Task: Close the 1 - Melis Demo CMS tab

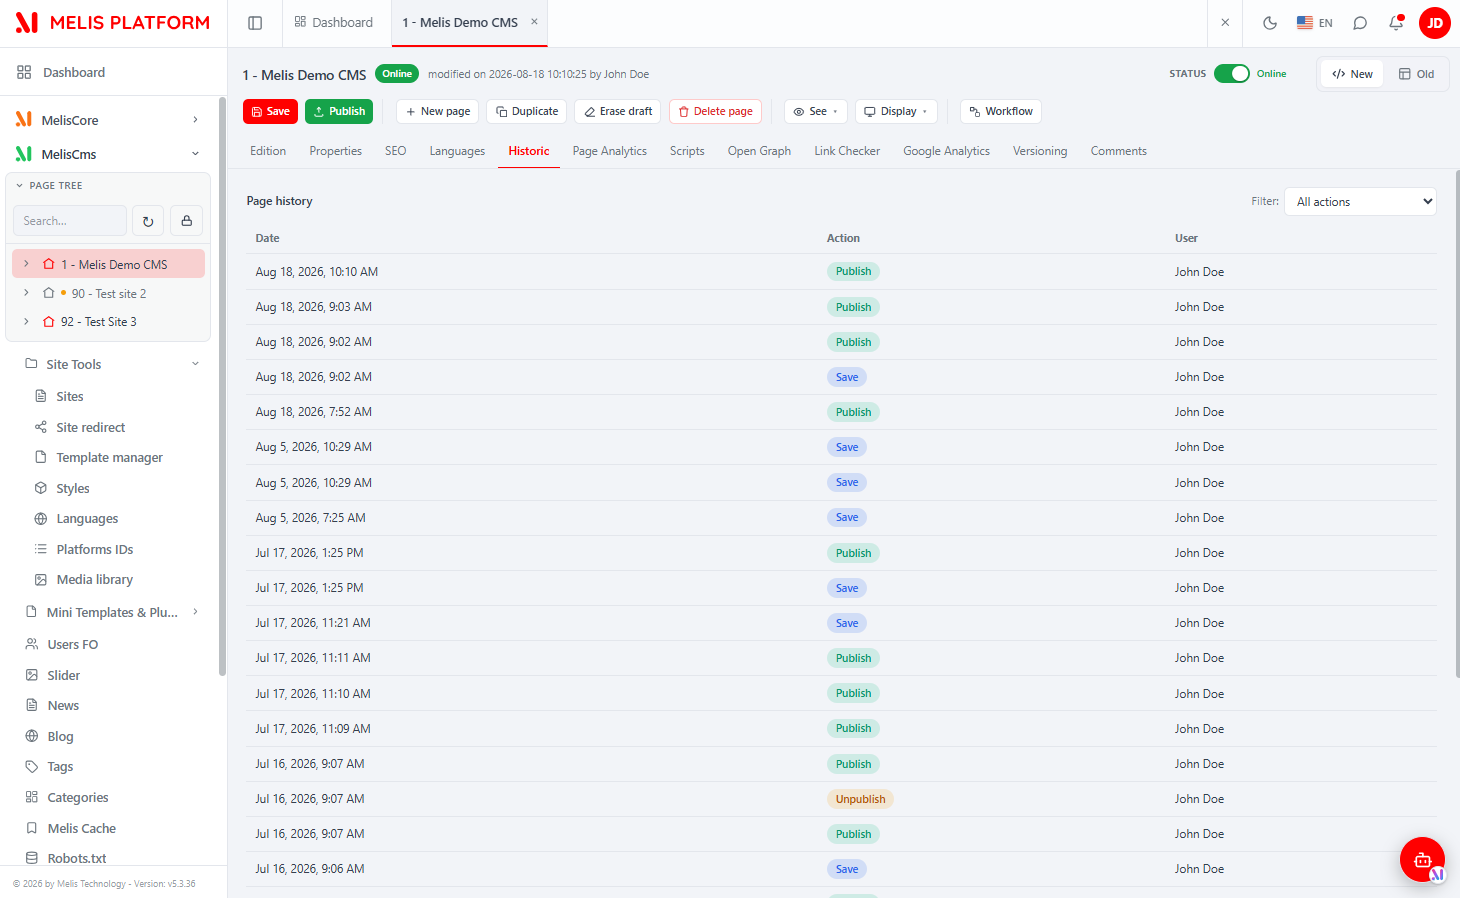Action: (x=534, y=21)
